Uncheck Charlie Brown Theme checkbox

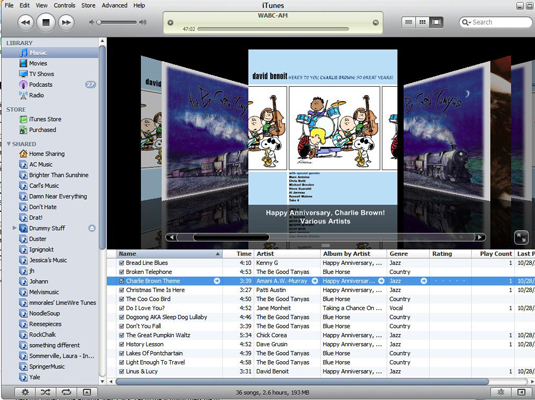(x=121, y=281)
